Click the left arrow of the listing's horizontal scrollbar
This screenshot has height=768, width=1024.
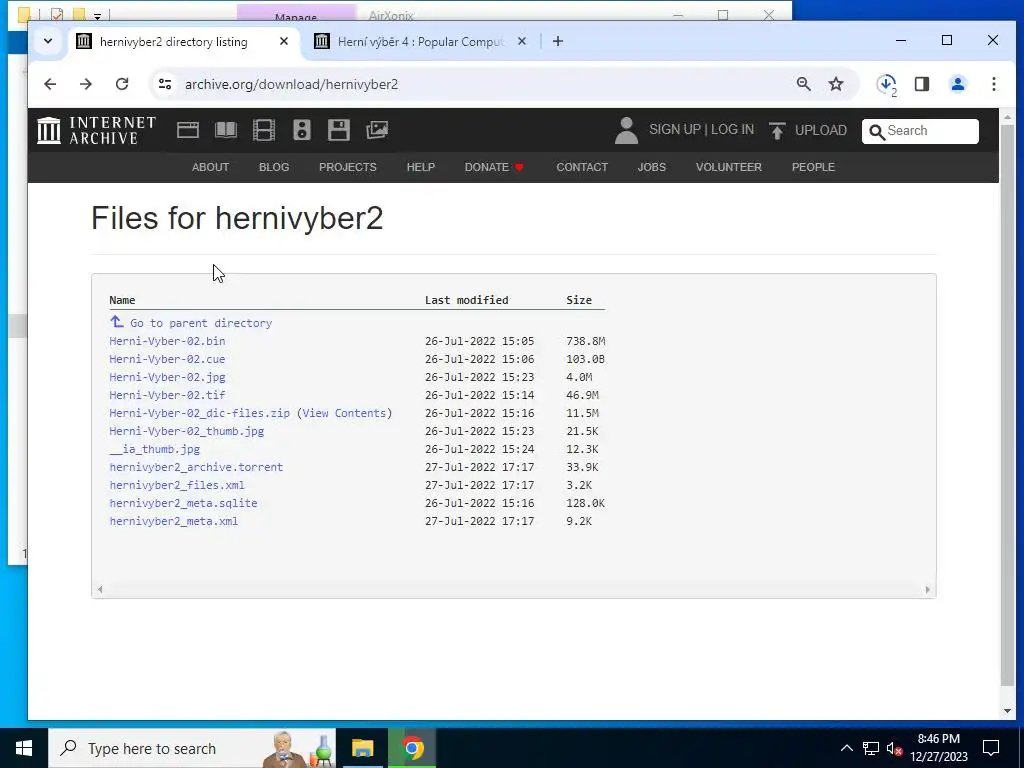coord(100,590)
